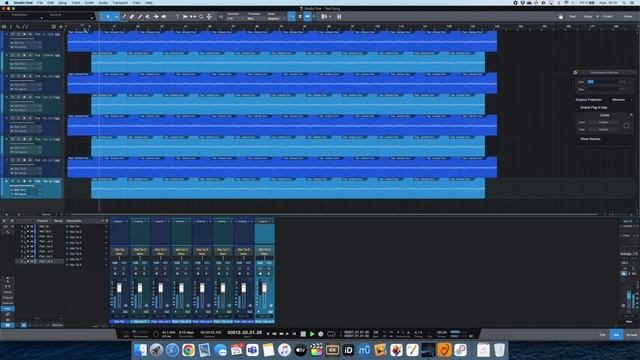
Task: Open Google Chrome from the Dock
Action: tap(188, 350)
